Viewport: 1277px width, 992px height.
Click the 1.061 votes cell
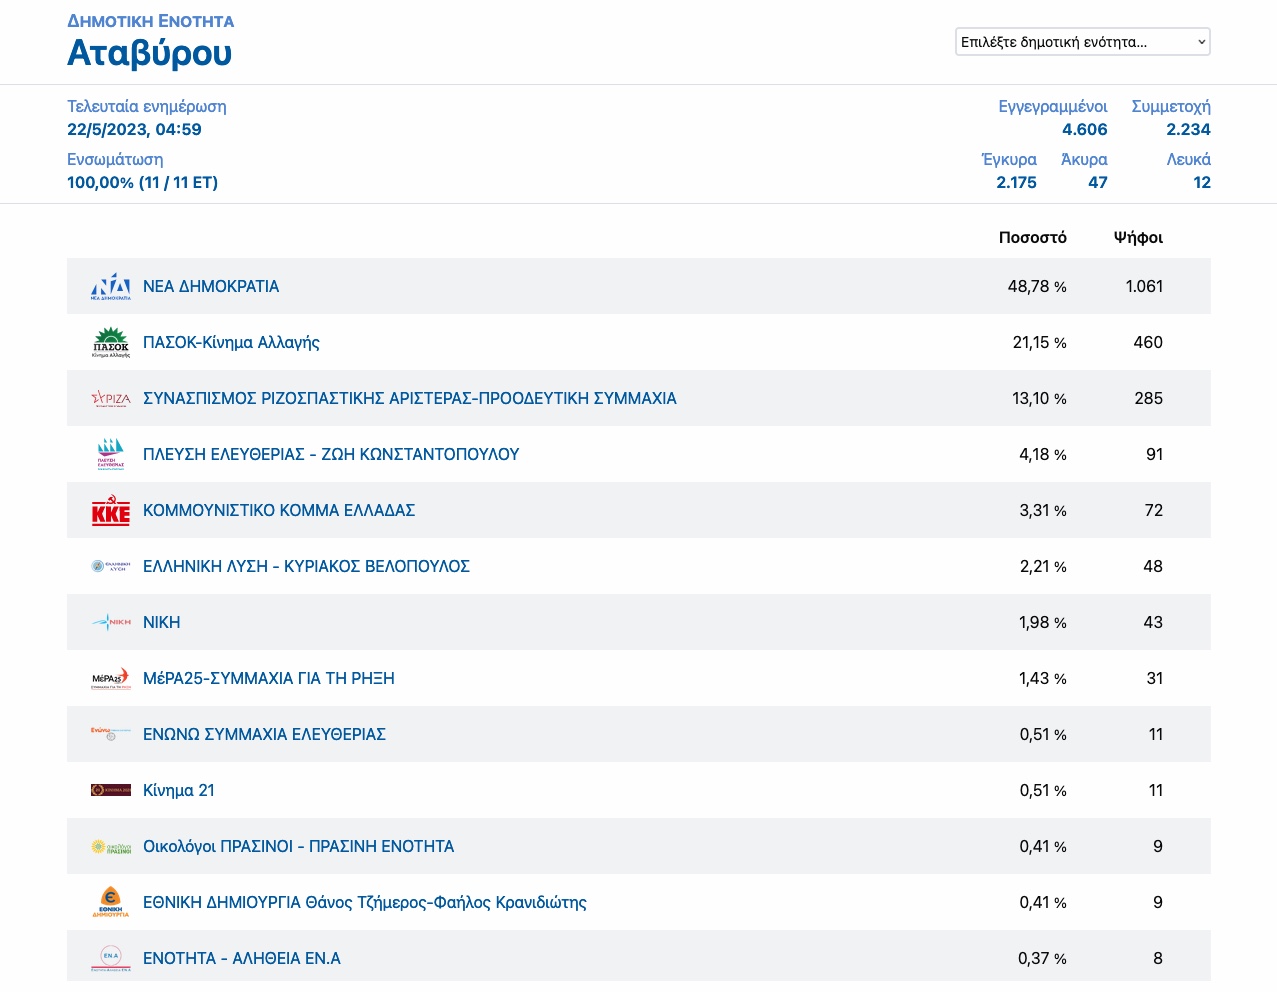[1144, 286]
